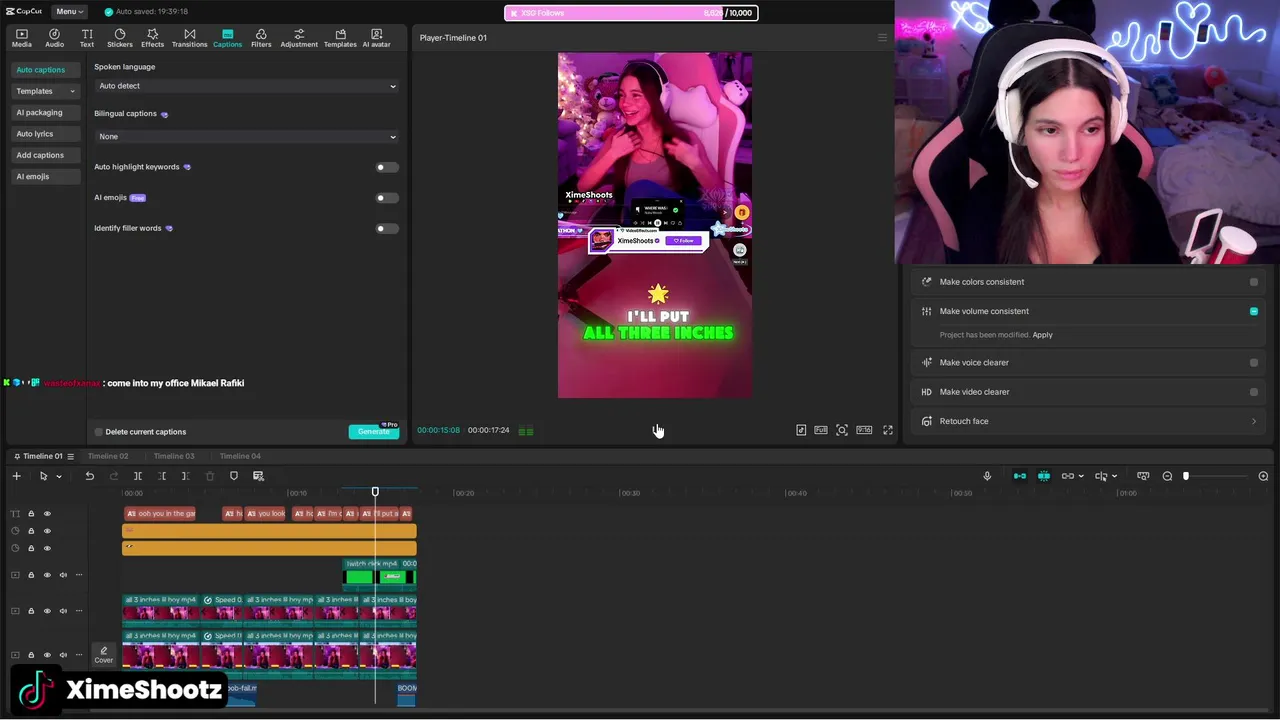
Task: Uncheck Make volume consistent box
Action: pyautogui.click(x=1254, y=311)
